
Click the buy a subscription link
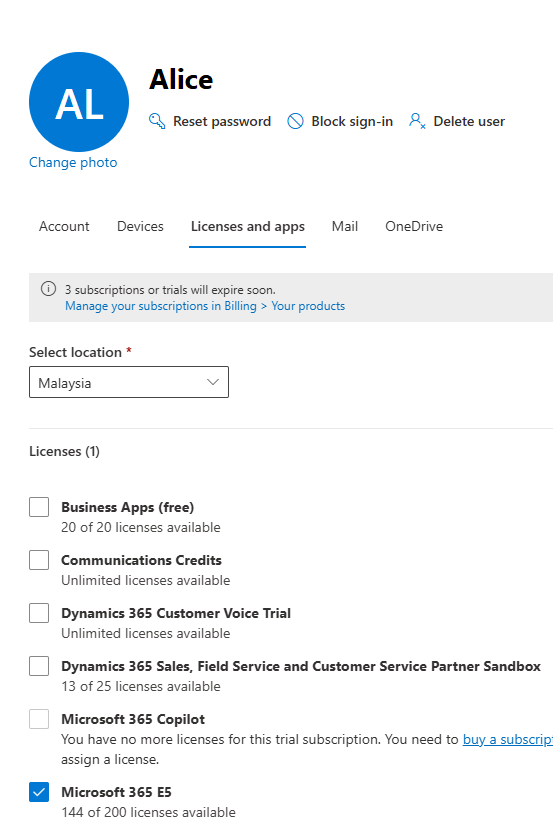tap(507, 739)
